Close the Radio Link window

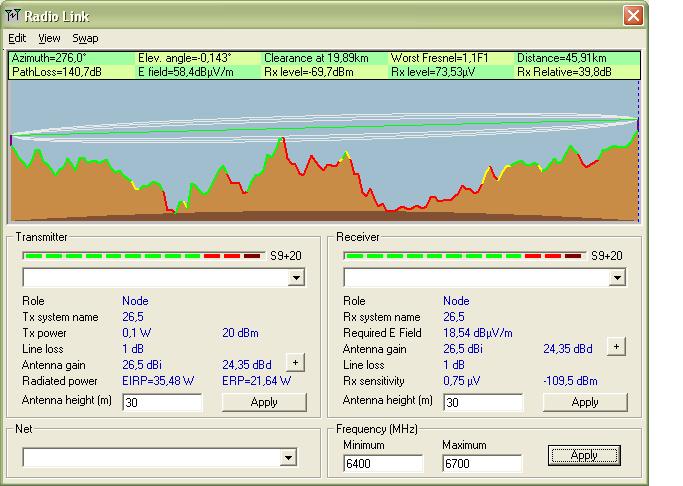coord(632,15)
